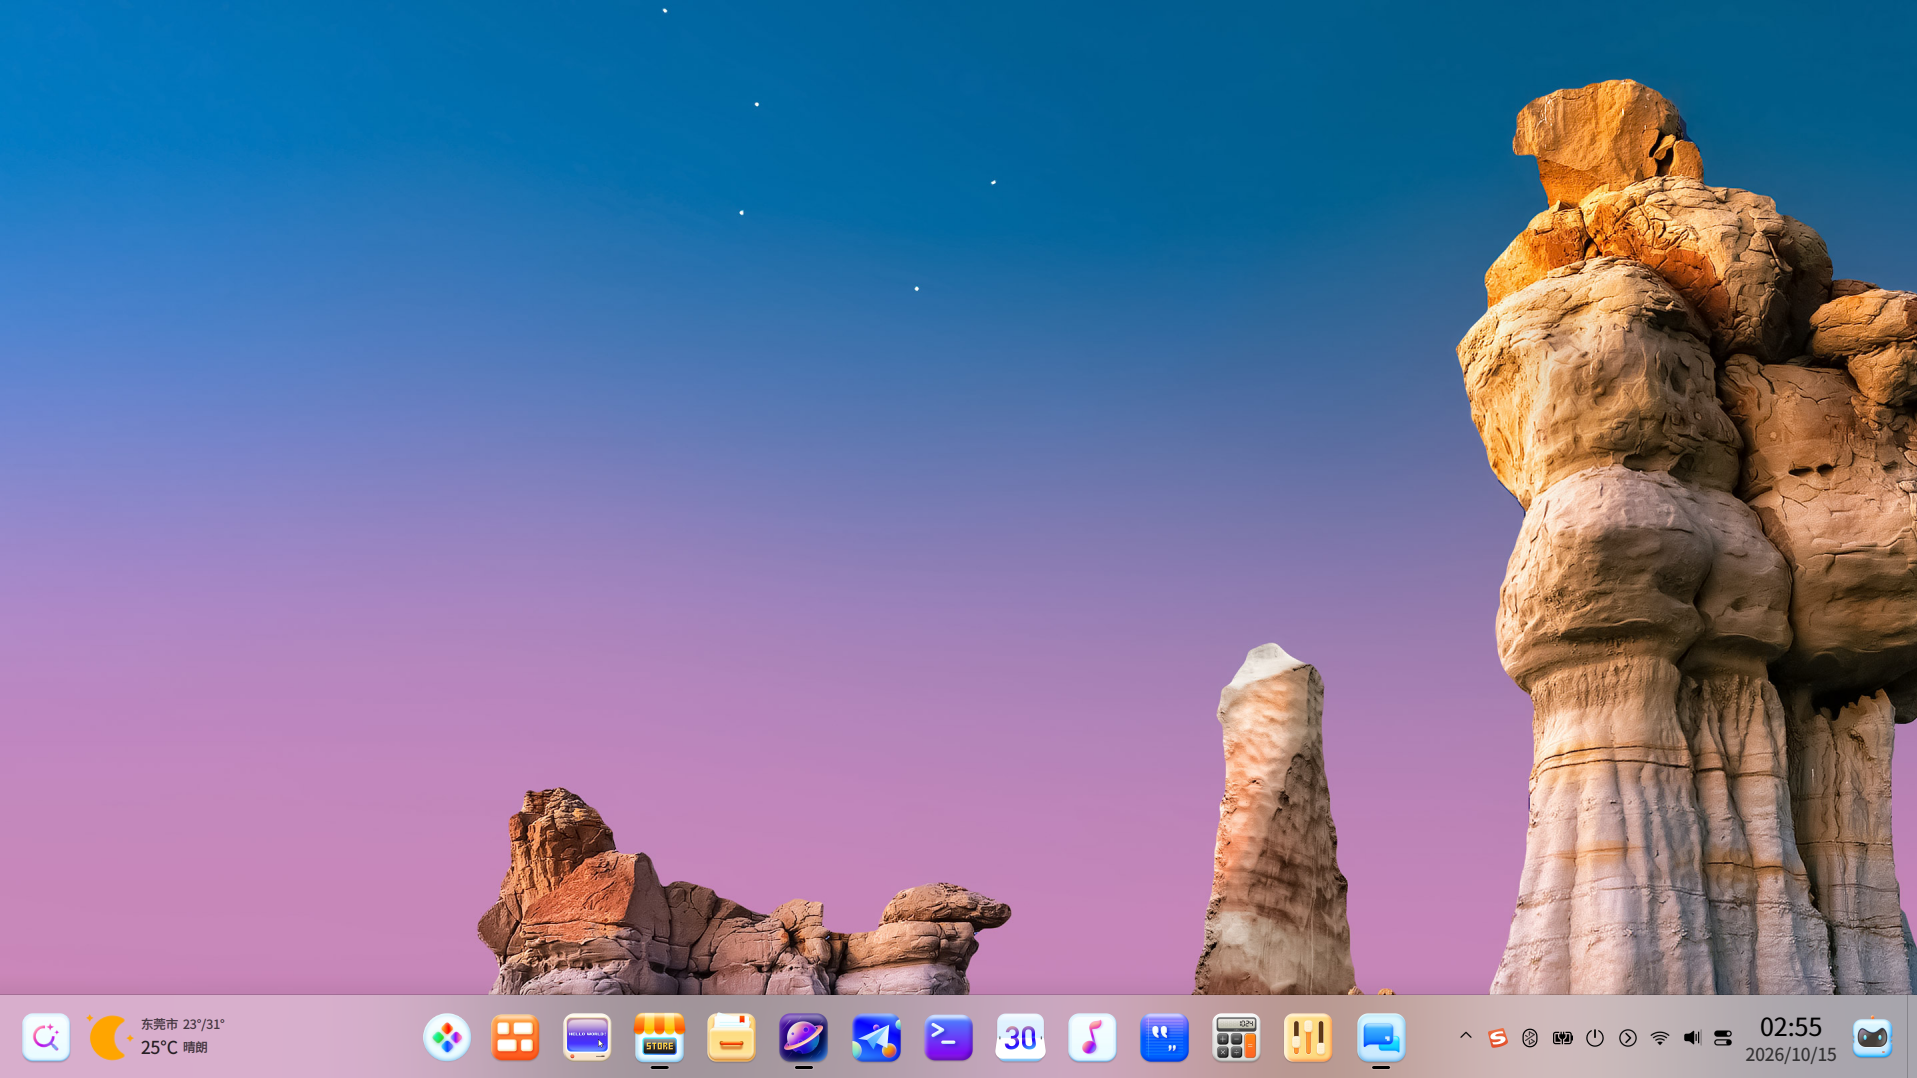Image resolution: width=1917 pixels, height=1078 pixels.
Task: Launch the App Store
Action: (659, 1037)
